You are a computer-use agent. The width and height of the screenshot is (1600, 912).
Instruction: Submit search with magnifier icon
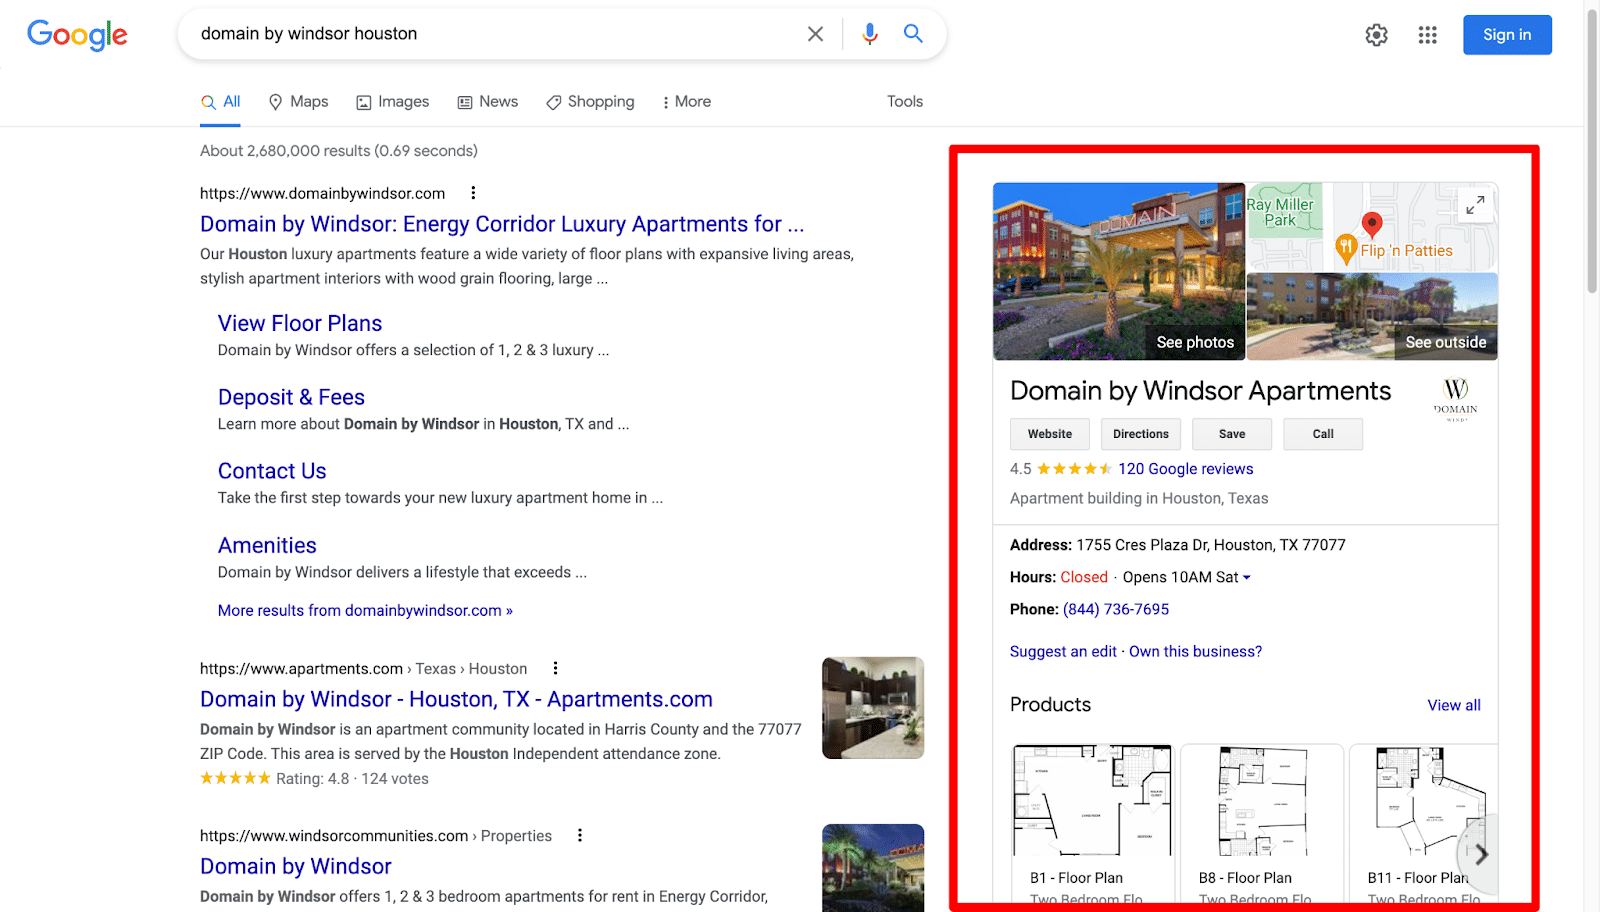(913, 33)
